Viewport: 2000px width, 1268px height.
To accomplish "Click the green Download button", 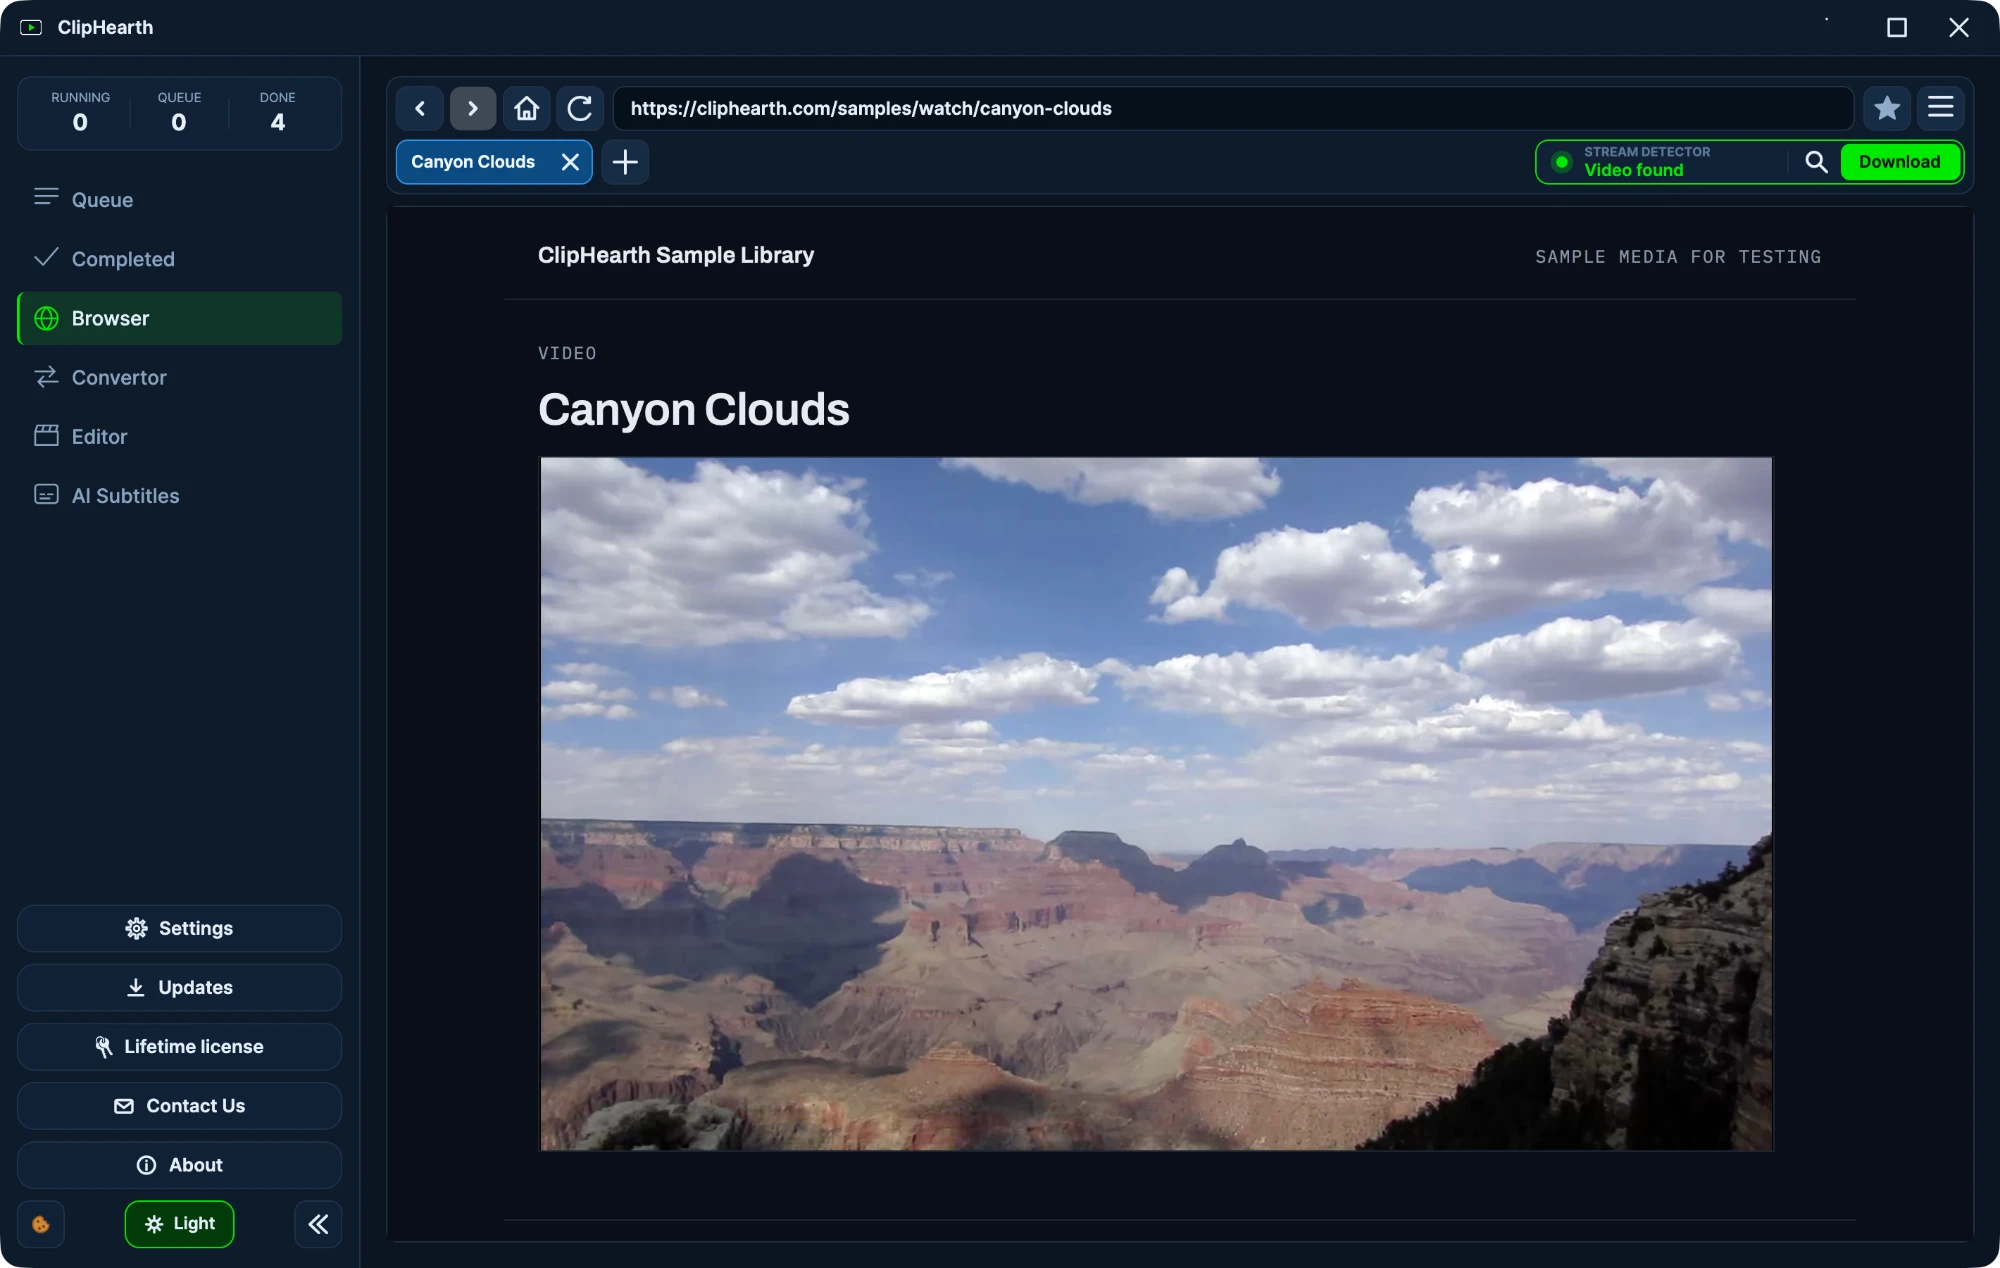I will click(1899, 162).
